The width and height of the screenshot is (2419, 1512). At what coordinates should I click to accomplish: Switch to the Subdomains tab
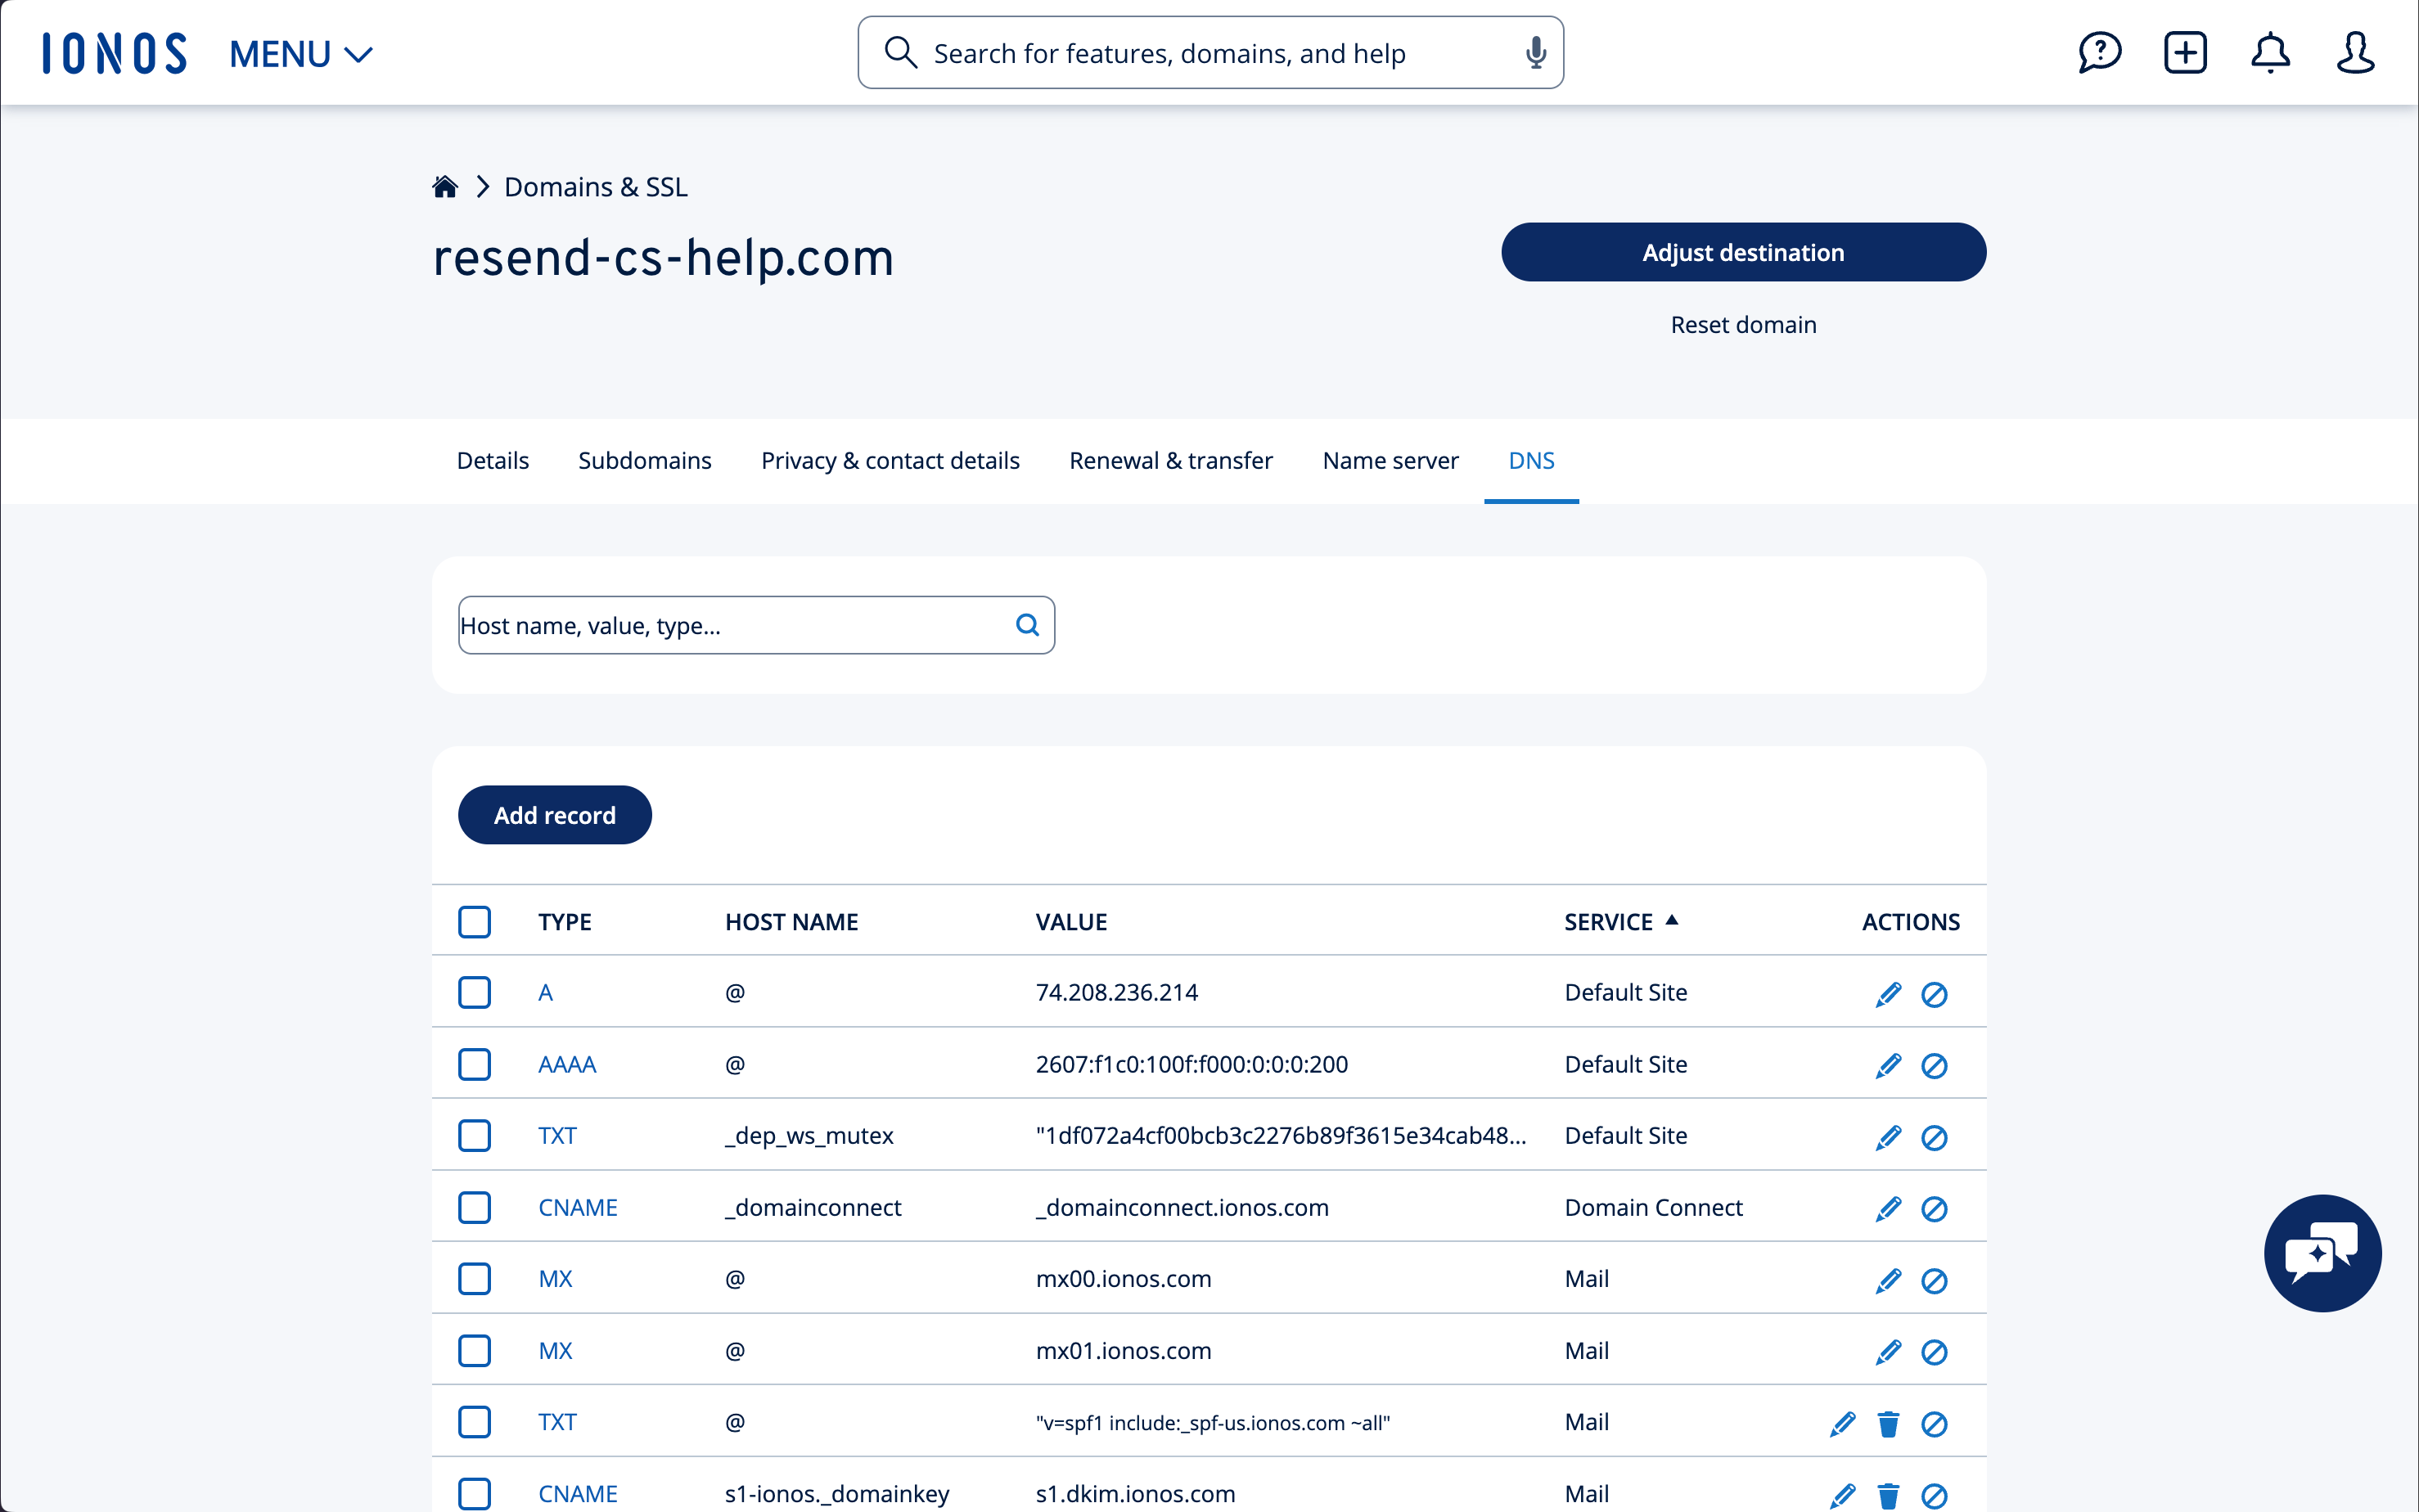click(644, 460)
